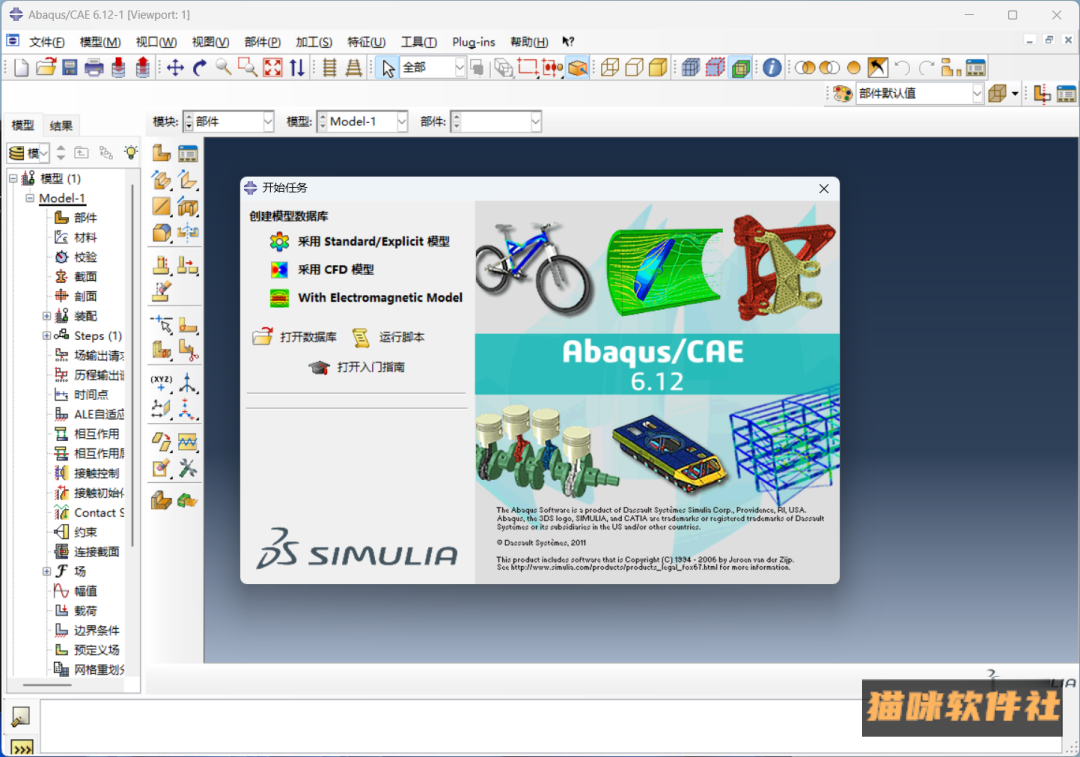The height and width of the screenshot is (757, 1080).
Task: Open the 帮助(H) menu
Action: (529, 42)
